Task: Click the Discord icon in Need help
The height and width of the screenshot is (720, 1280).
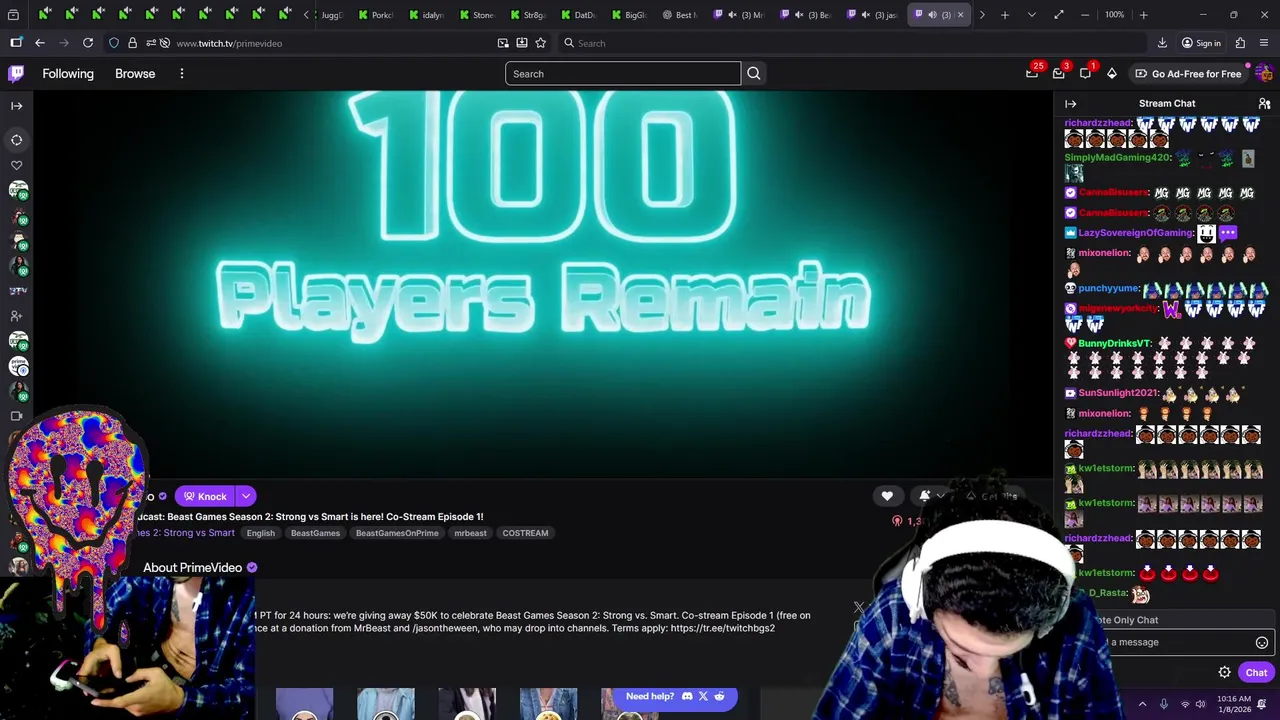Action: click(687, 696)
